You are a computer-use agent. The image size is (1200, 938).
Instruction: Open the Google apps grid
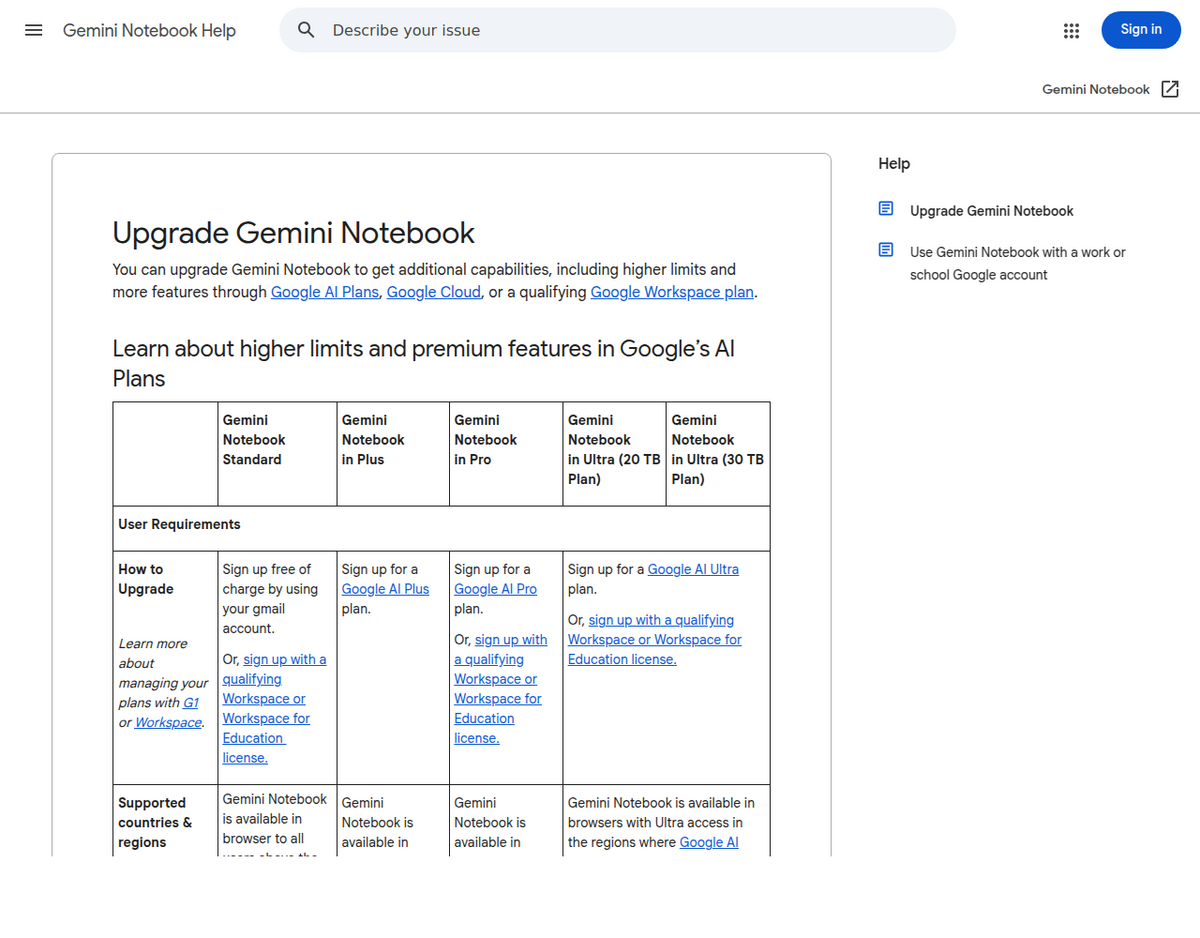[1072, 30]
